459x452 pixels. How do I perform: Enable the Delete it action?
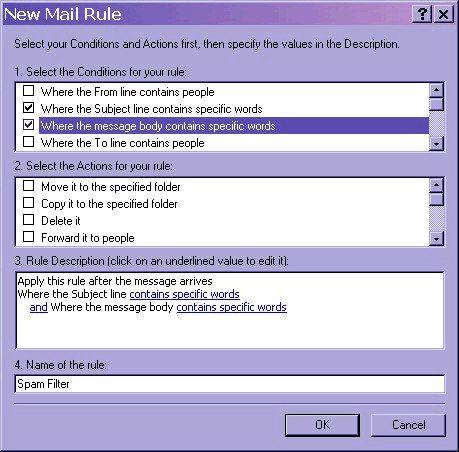click(x=29, y=220)
